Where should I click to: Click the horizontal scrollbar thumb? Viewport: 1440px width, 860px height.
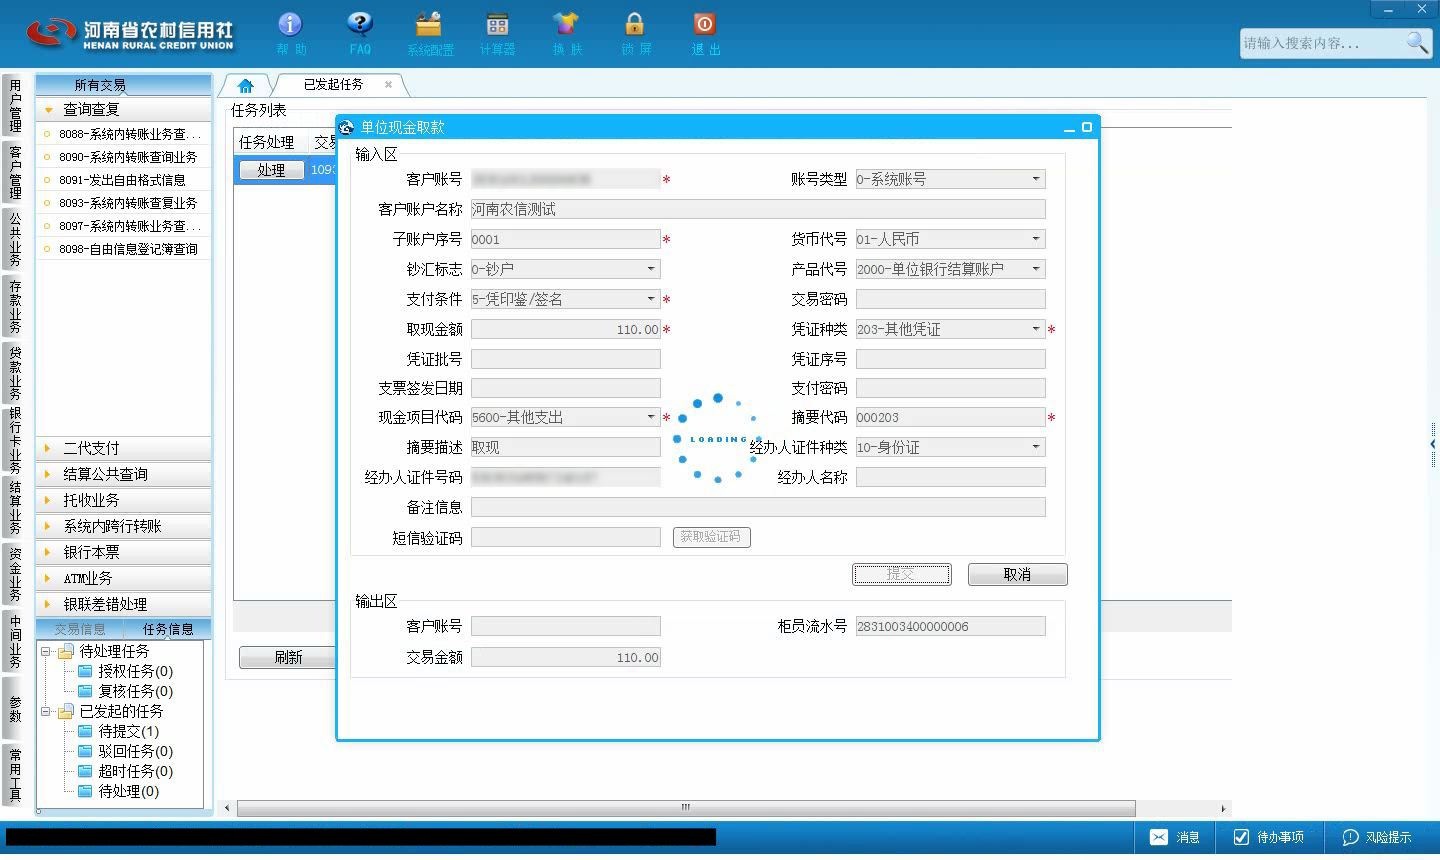686,808
